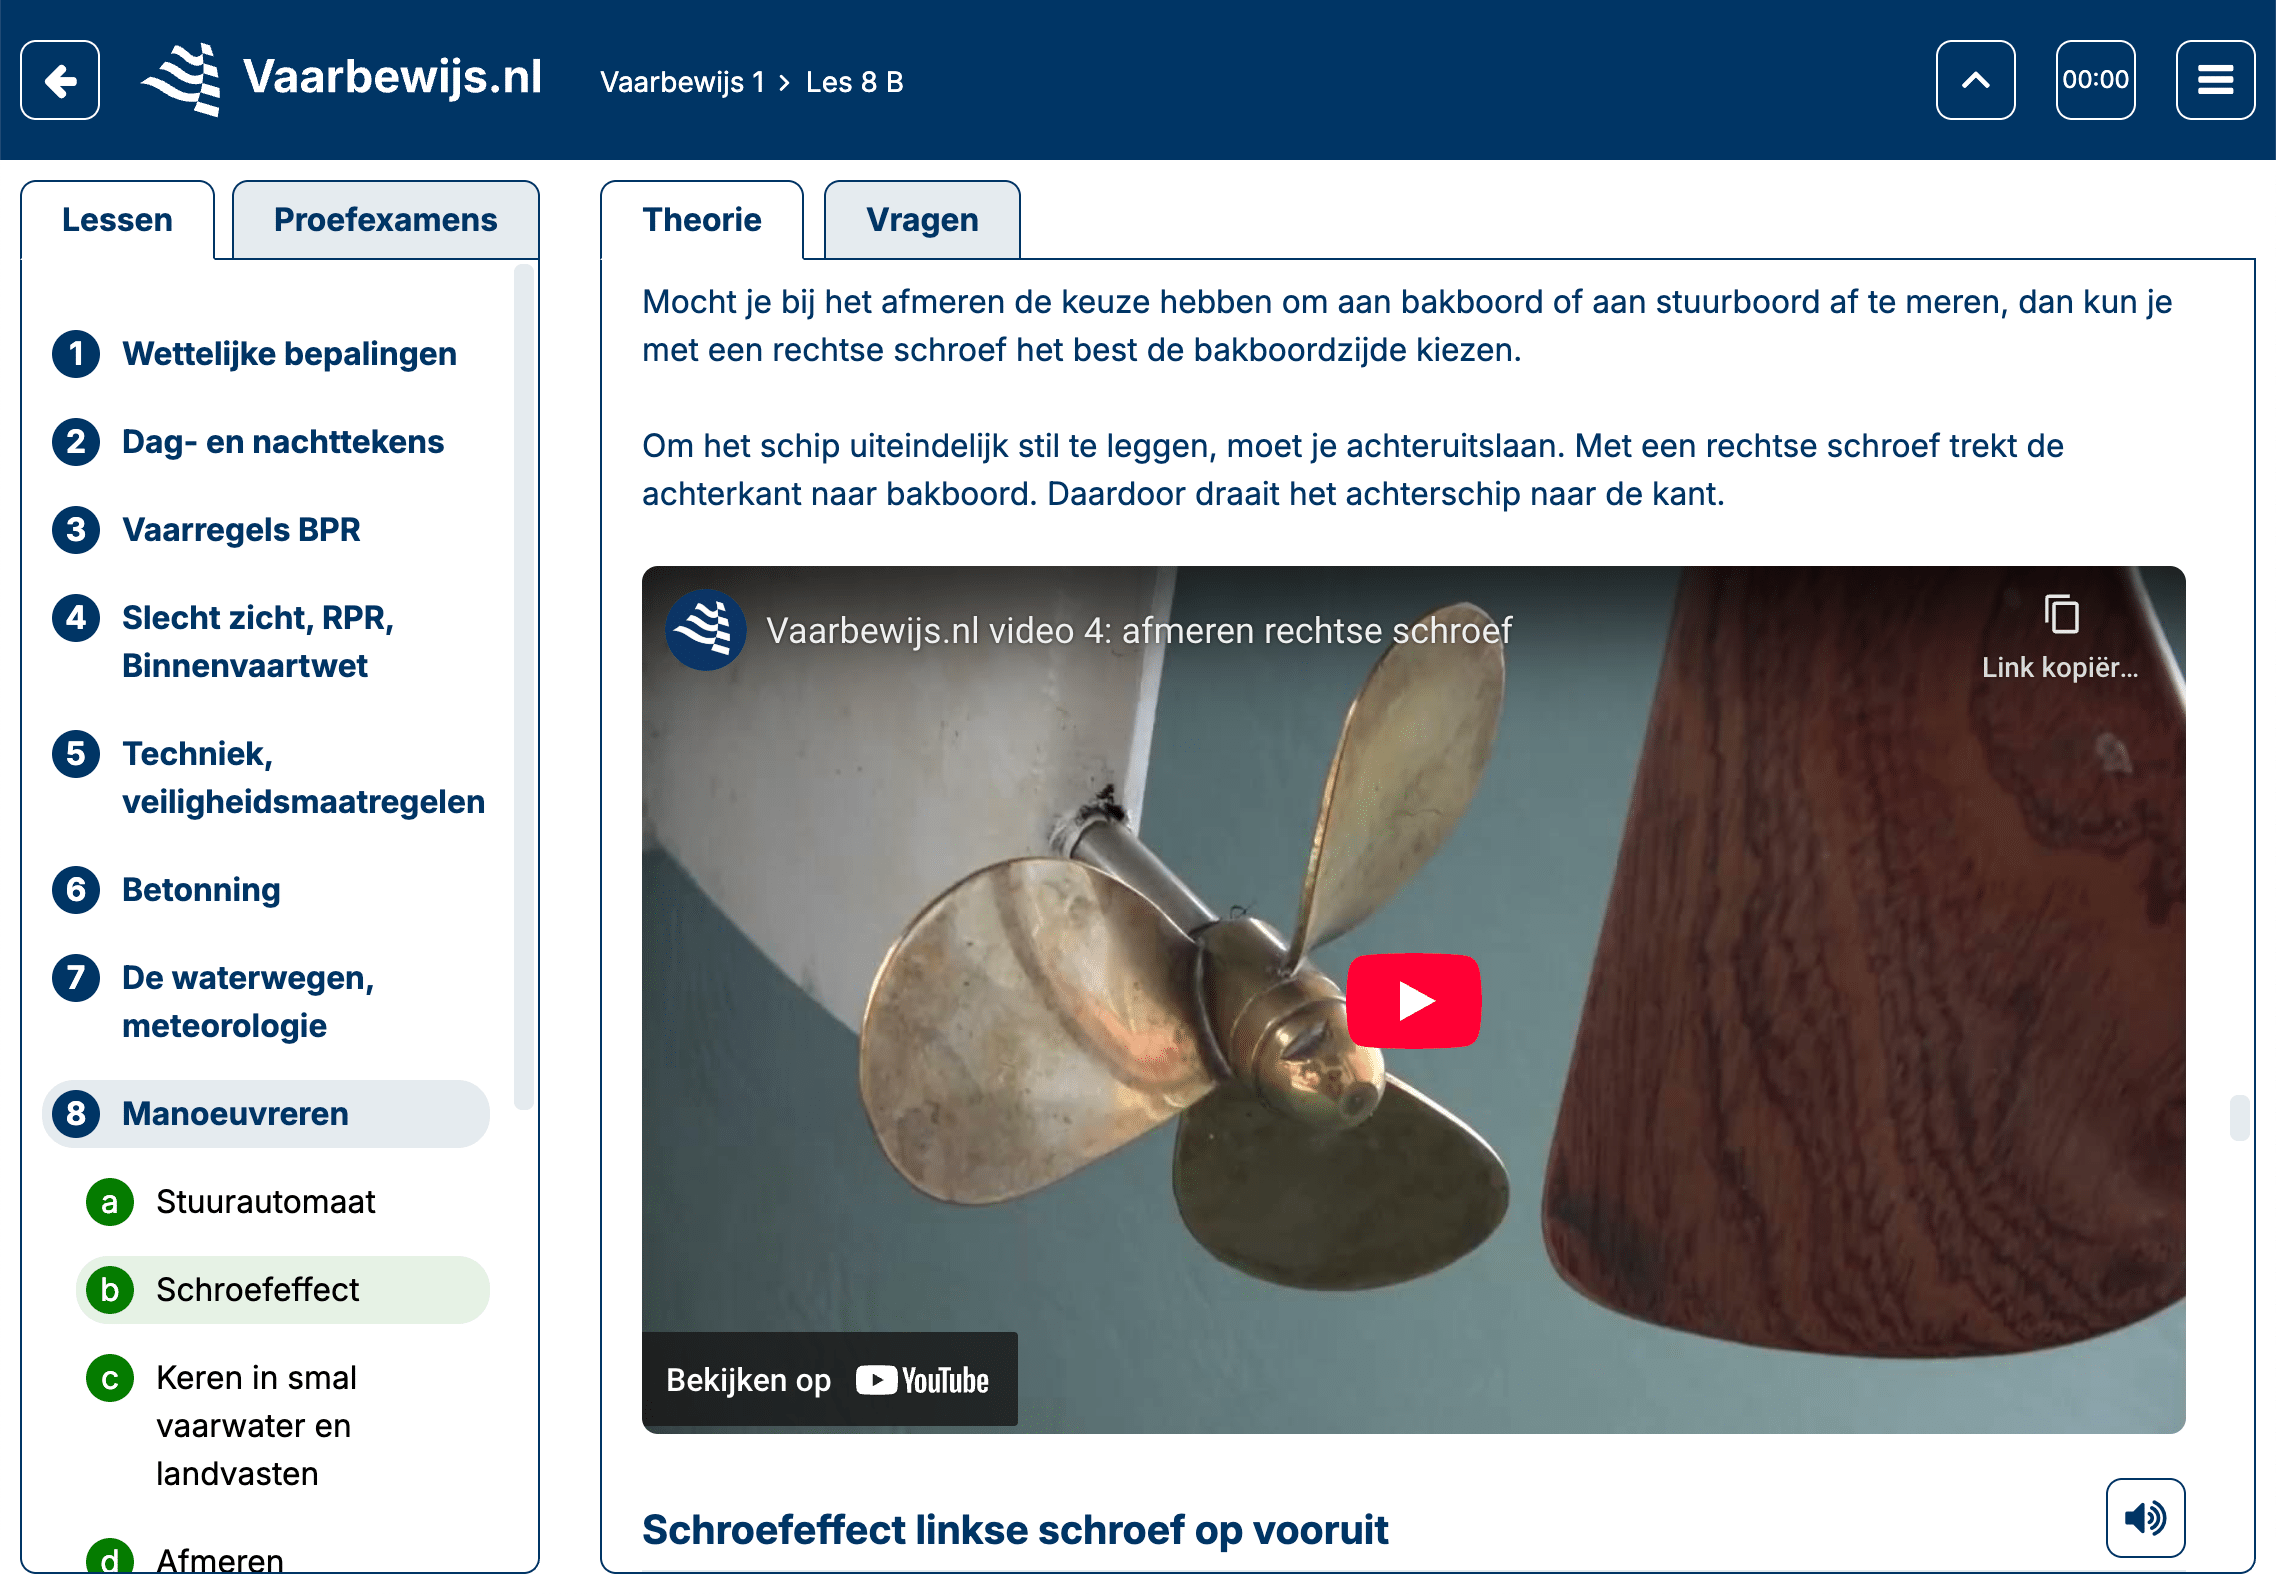Toggle audio with the speaker icon
2276x1594 pixels.
(2145, 1517)
